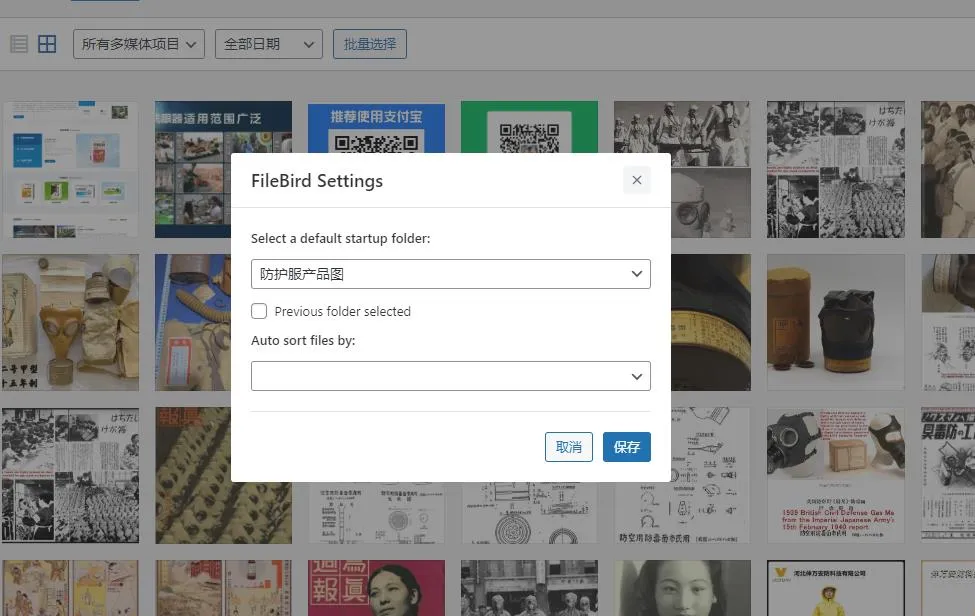The image size is (975, 616).
Task: Click 取消 to cancel settings
Action: [x=569, y=447]
